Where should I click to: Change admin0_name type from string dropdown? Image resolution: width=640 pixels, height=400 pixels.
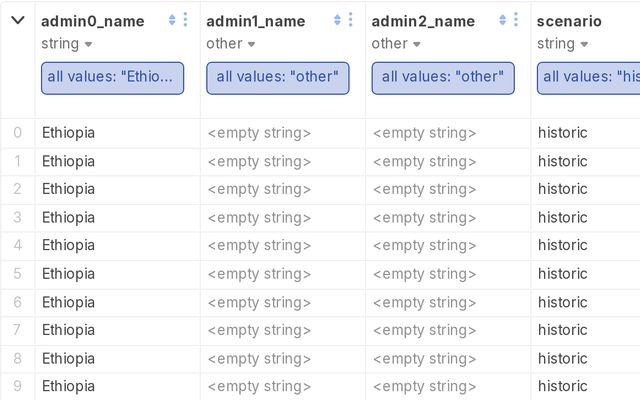tap(66, 44)
